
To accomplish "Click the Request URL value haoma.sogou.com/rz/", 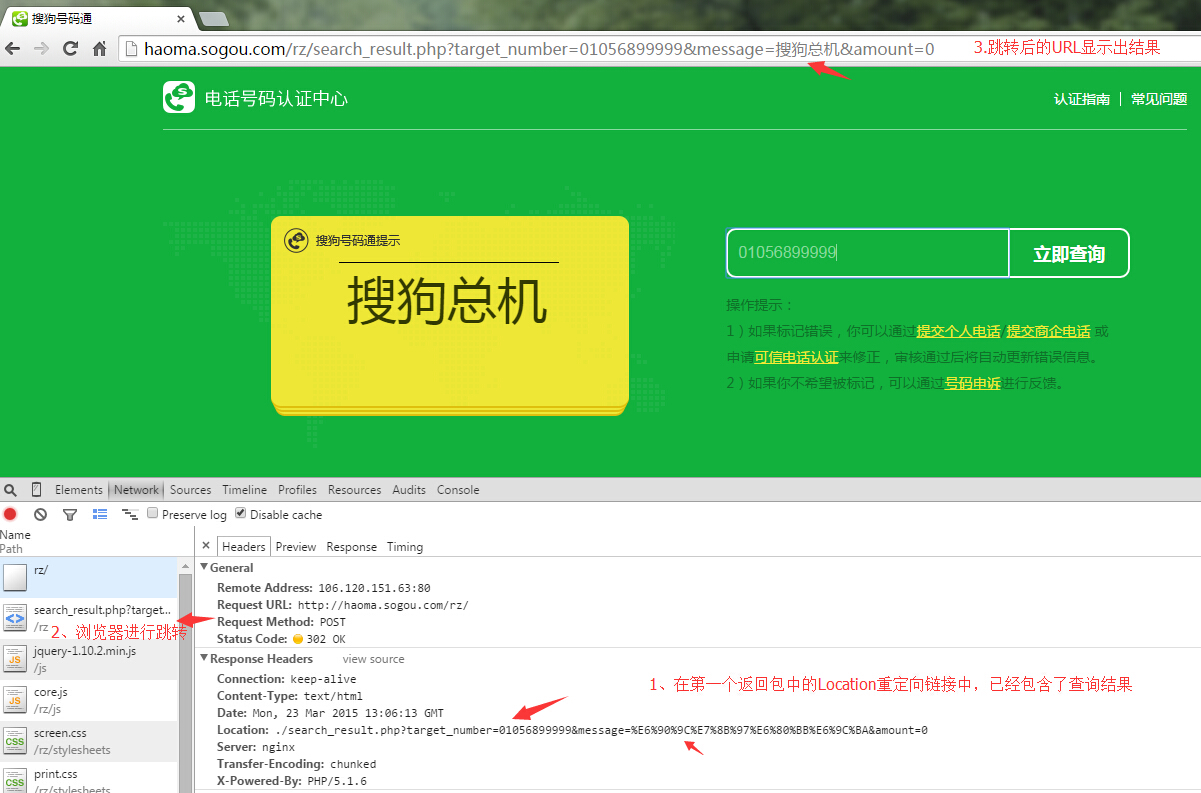I will [383, 605].
